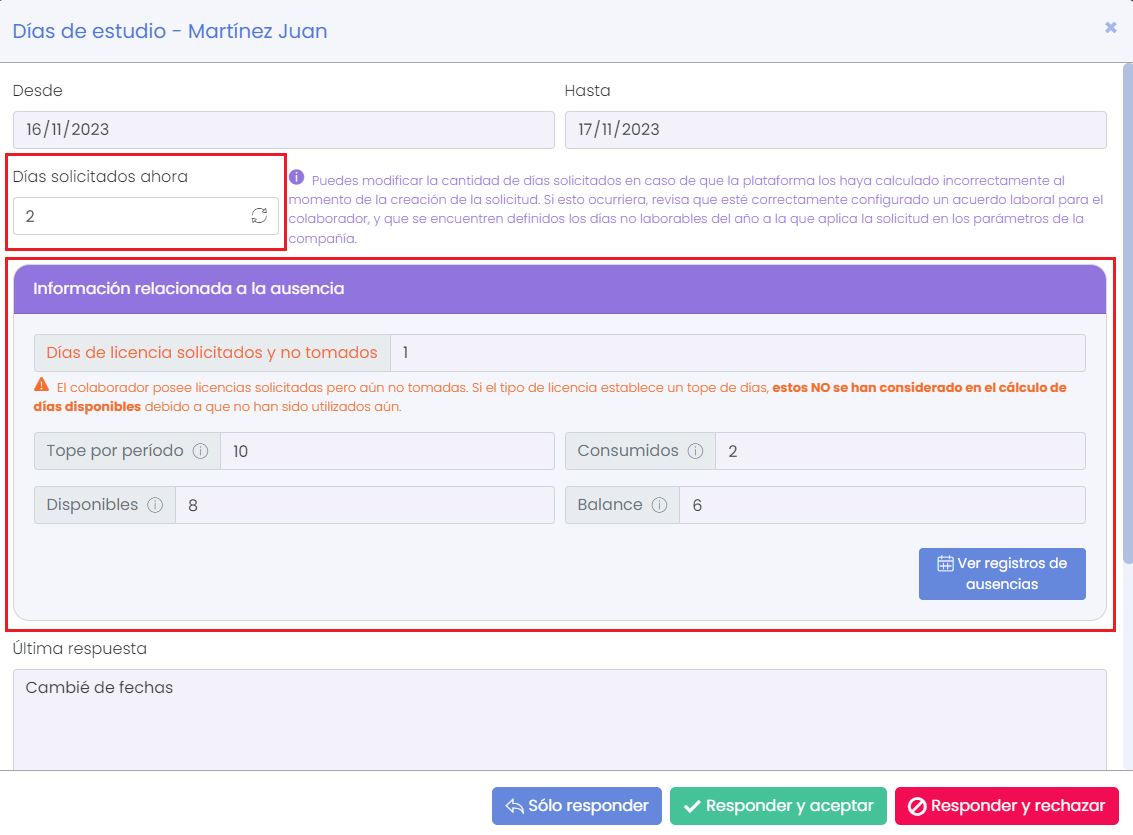Click the Balance value field
This screenshot has height=835, width=1133.
[x=881, y=505]
